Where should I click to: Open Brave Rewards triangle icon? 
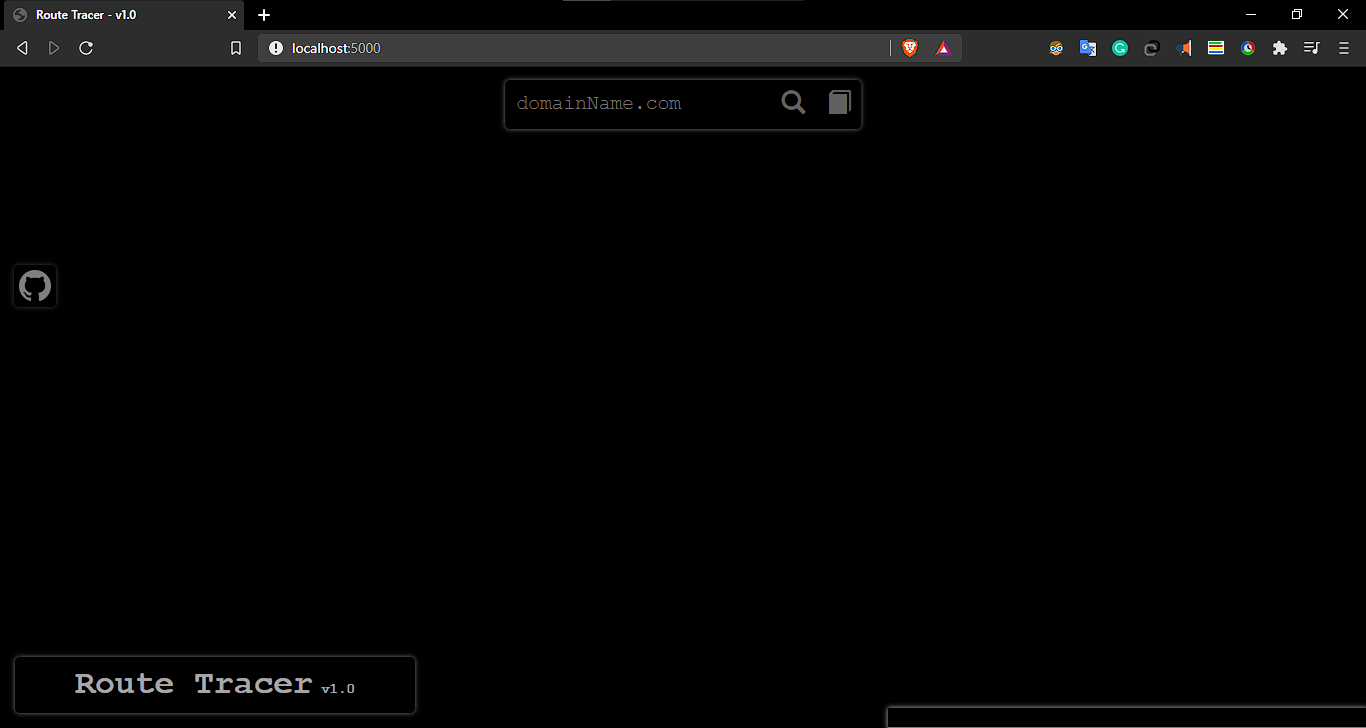coord(943,48)
